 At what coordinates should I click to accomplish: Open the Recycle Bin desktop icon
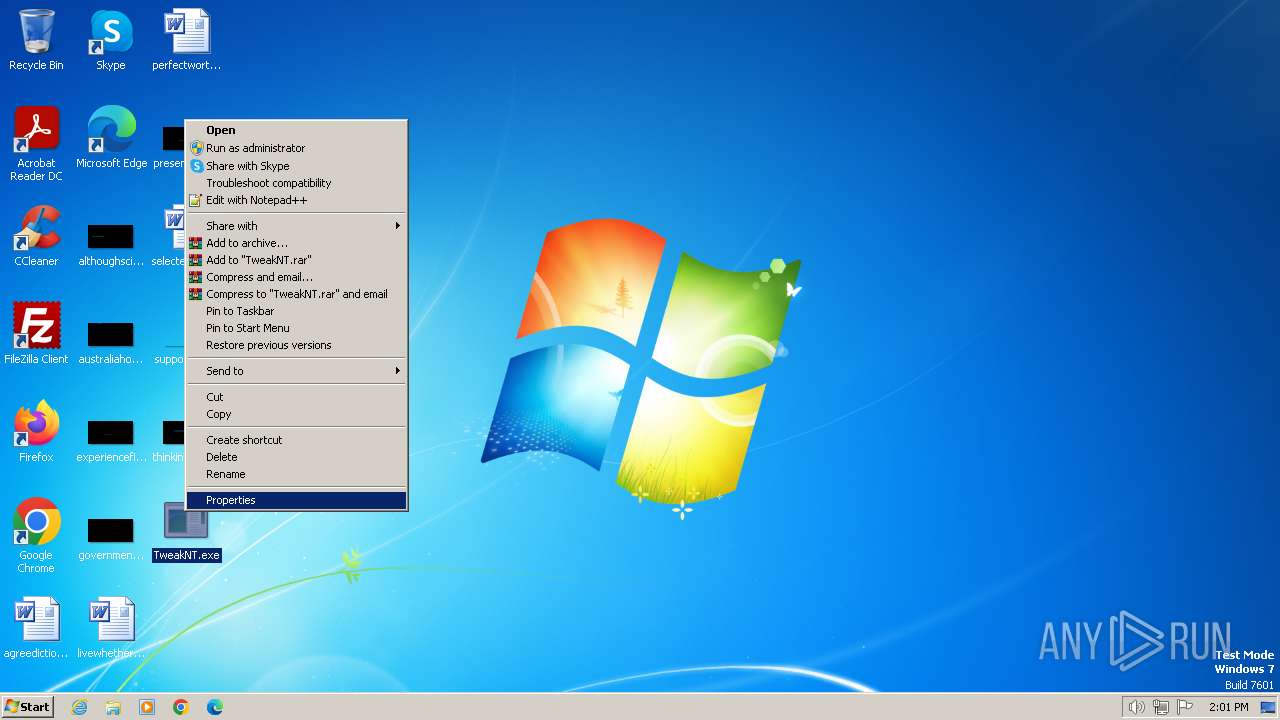(x=36, y=40)
